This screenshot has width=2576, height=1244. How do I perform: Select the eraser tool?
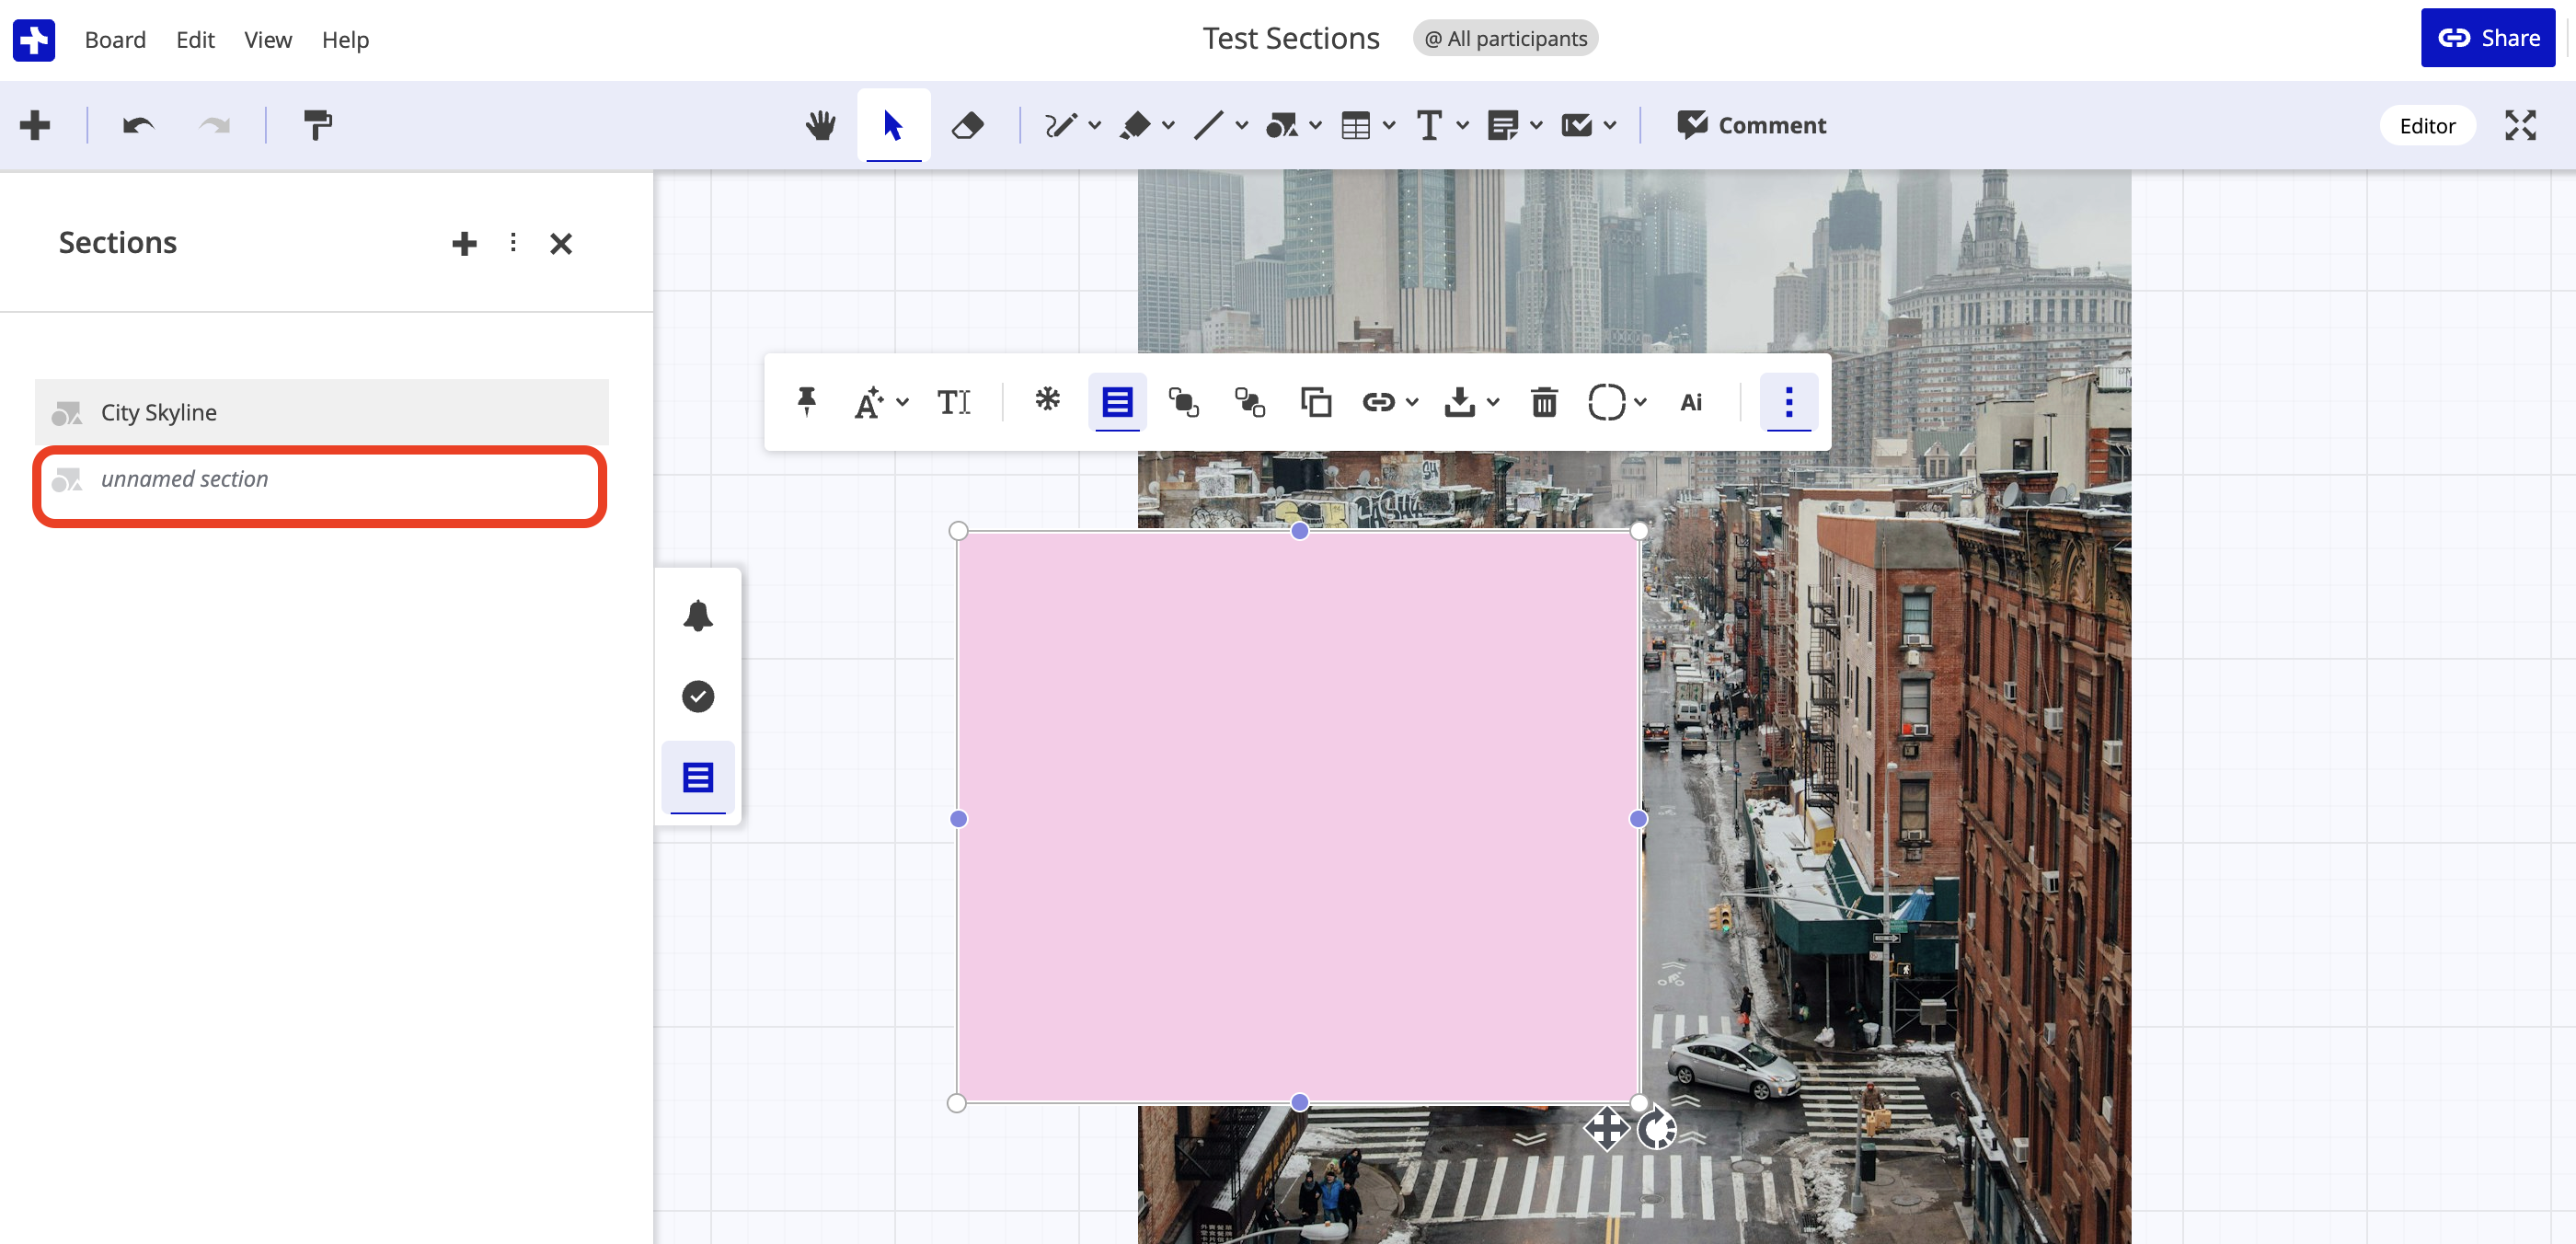(x=967, y=125)
